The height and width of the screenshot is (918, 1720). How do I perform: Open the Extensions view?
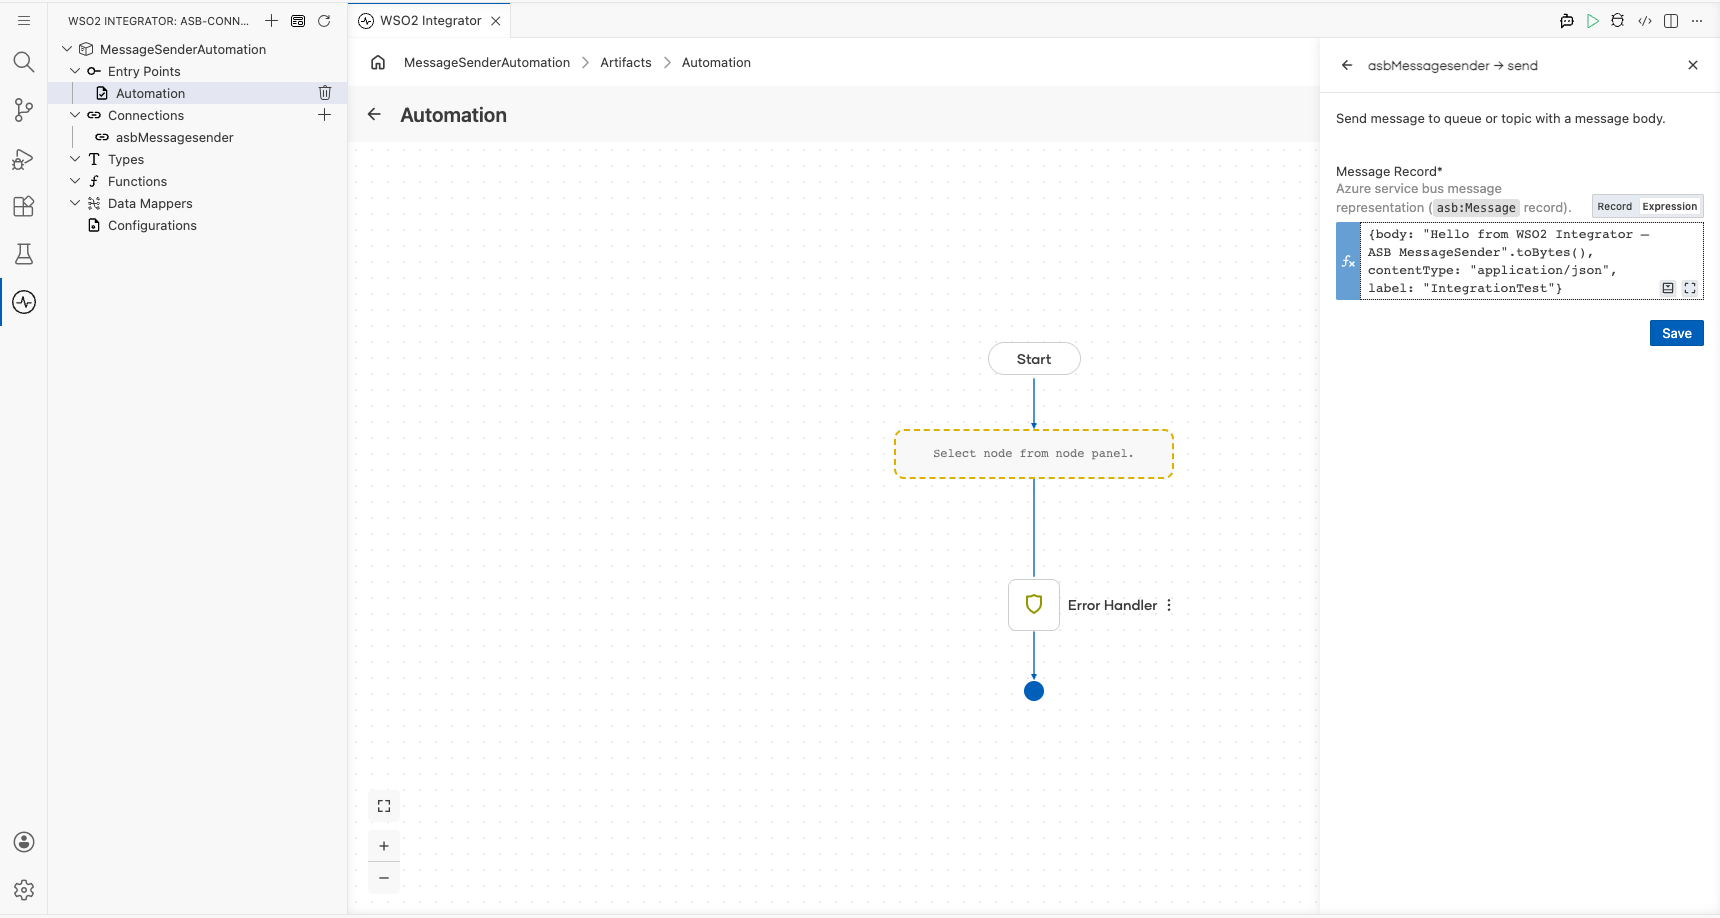click(24, 206)
